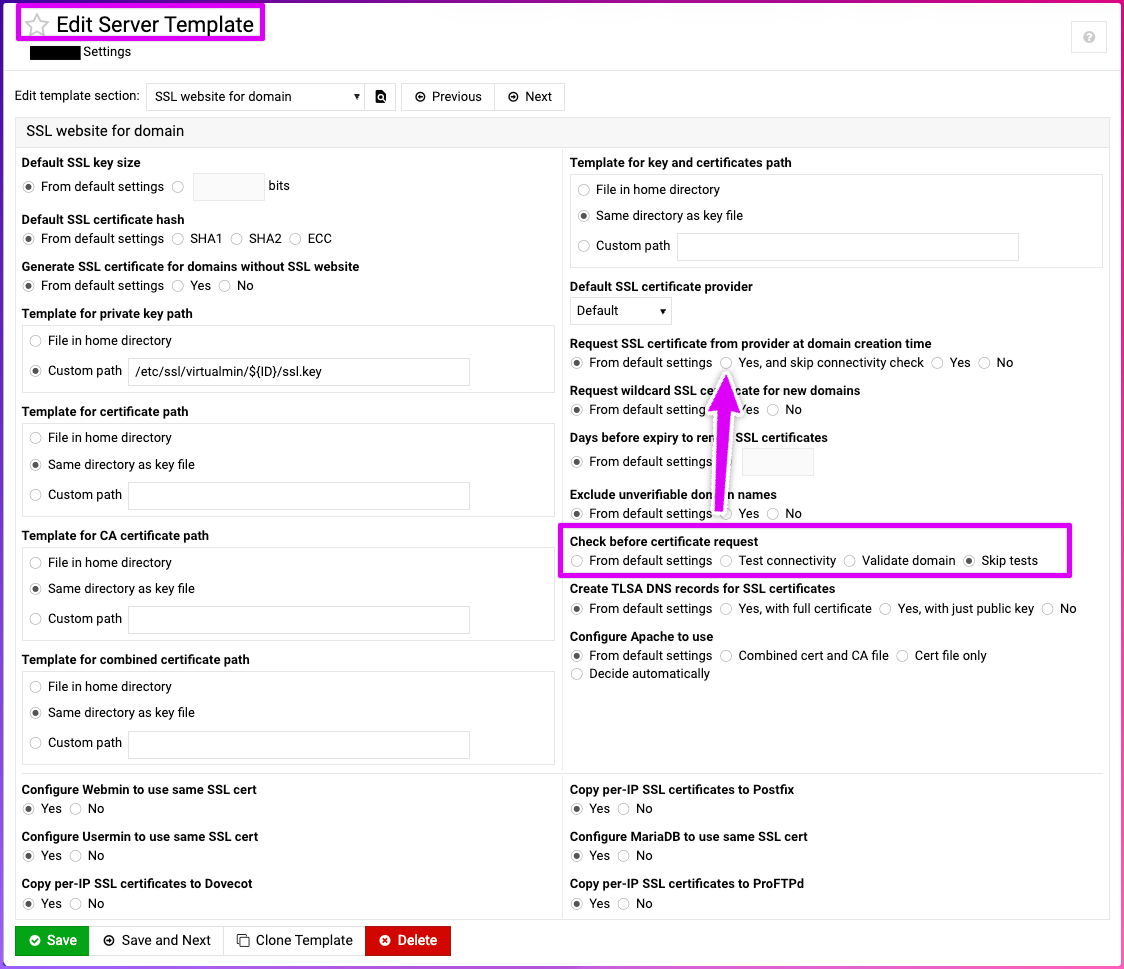Select Validate domain radio option
Screen dimensions: 1124x969
850,561
